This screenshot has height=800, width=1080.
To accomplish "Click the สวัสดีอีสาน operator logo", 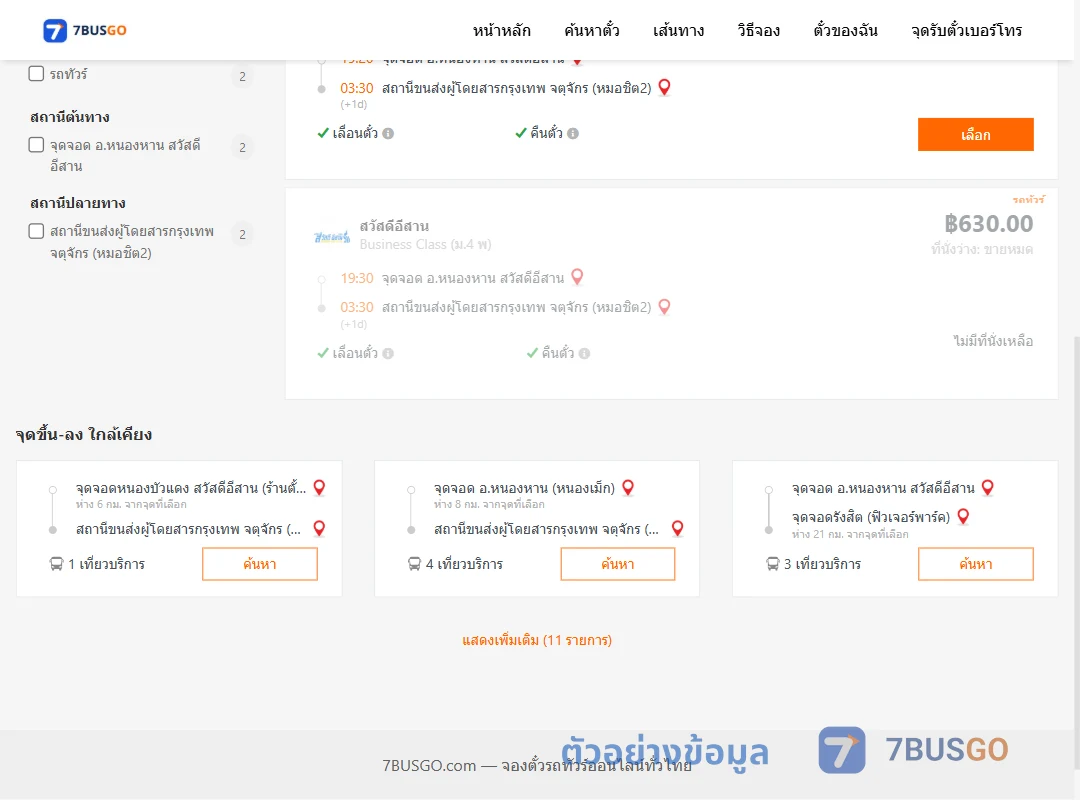I will [332, 237].
